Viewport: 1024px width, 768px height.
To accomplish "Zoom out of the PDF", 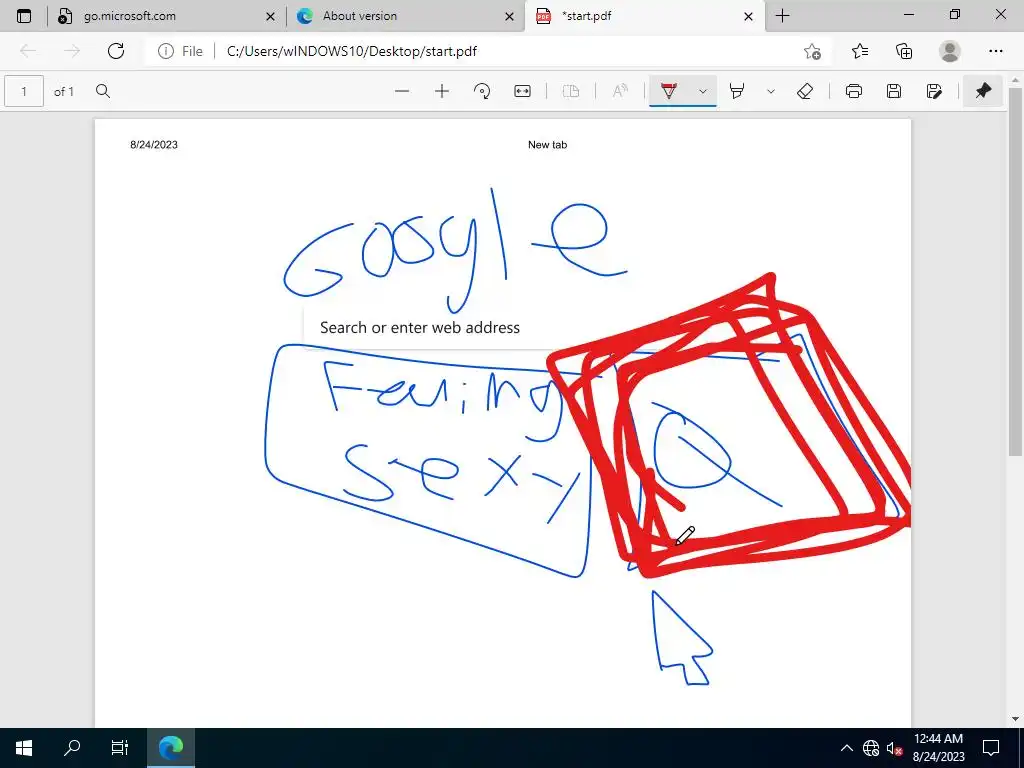I will click(x=402, y=91).
